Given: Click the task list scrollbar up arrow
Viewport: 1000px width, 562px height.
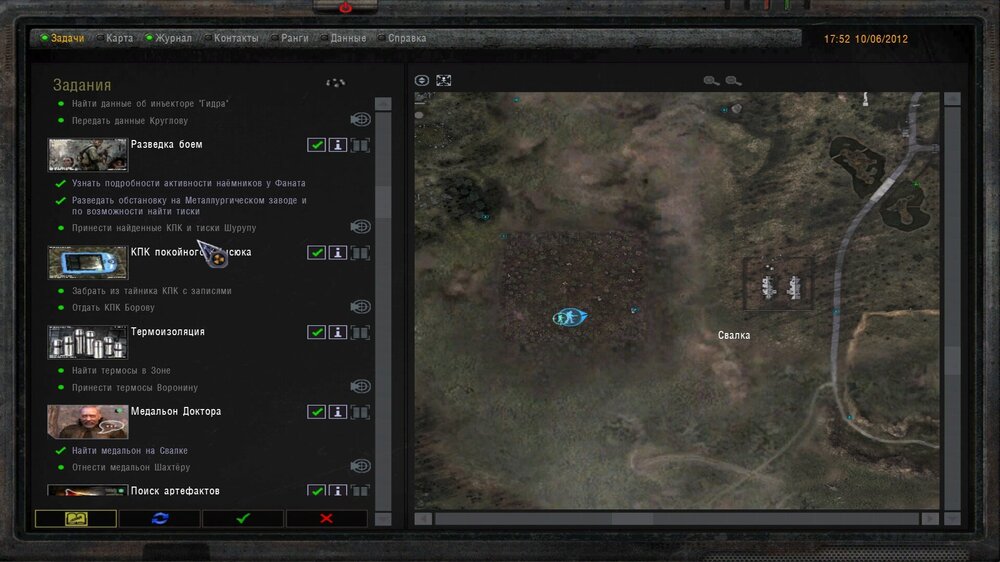Looking at the screenshot, I should [383, 103].
